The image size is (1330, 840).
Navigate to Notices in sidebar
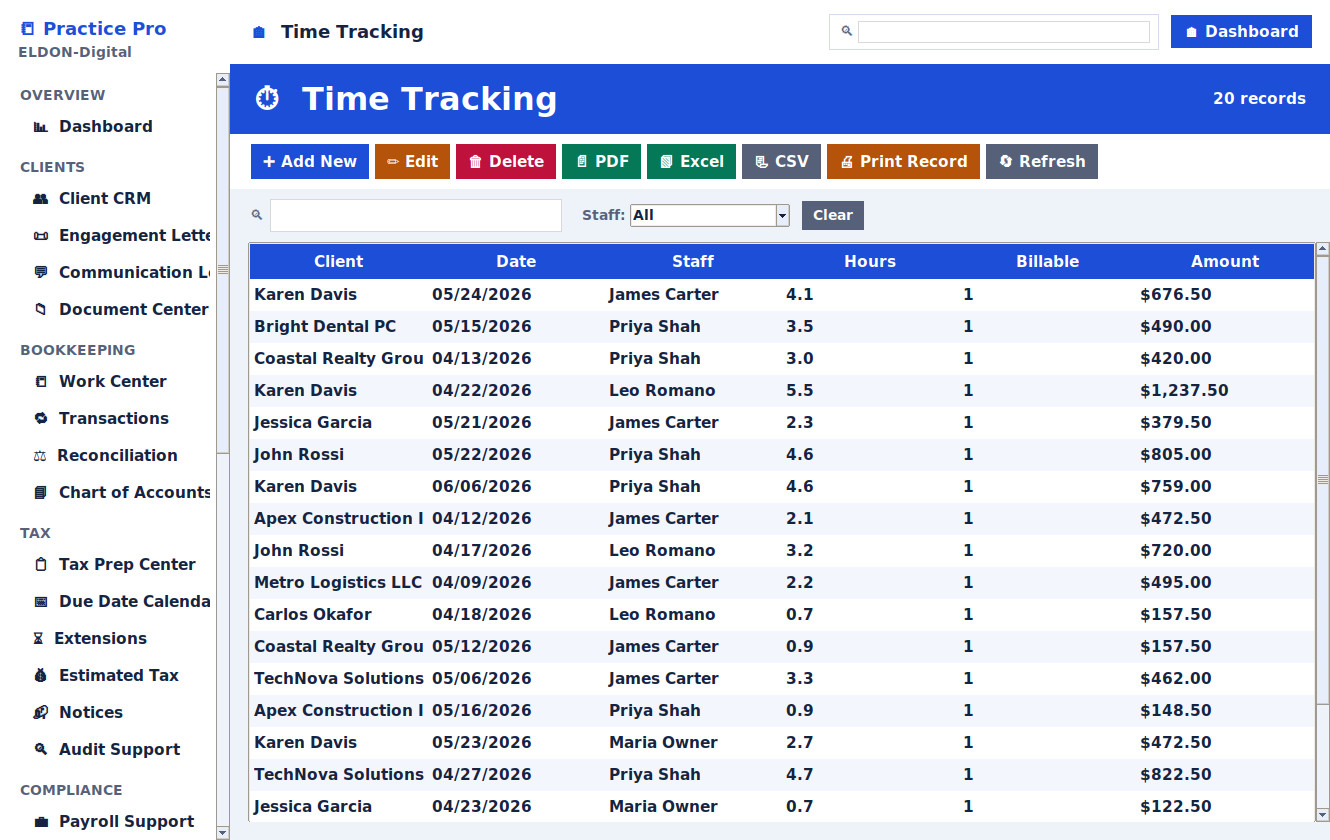(x=90, y=713)
